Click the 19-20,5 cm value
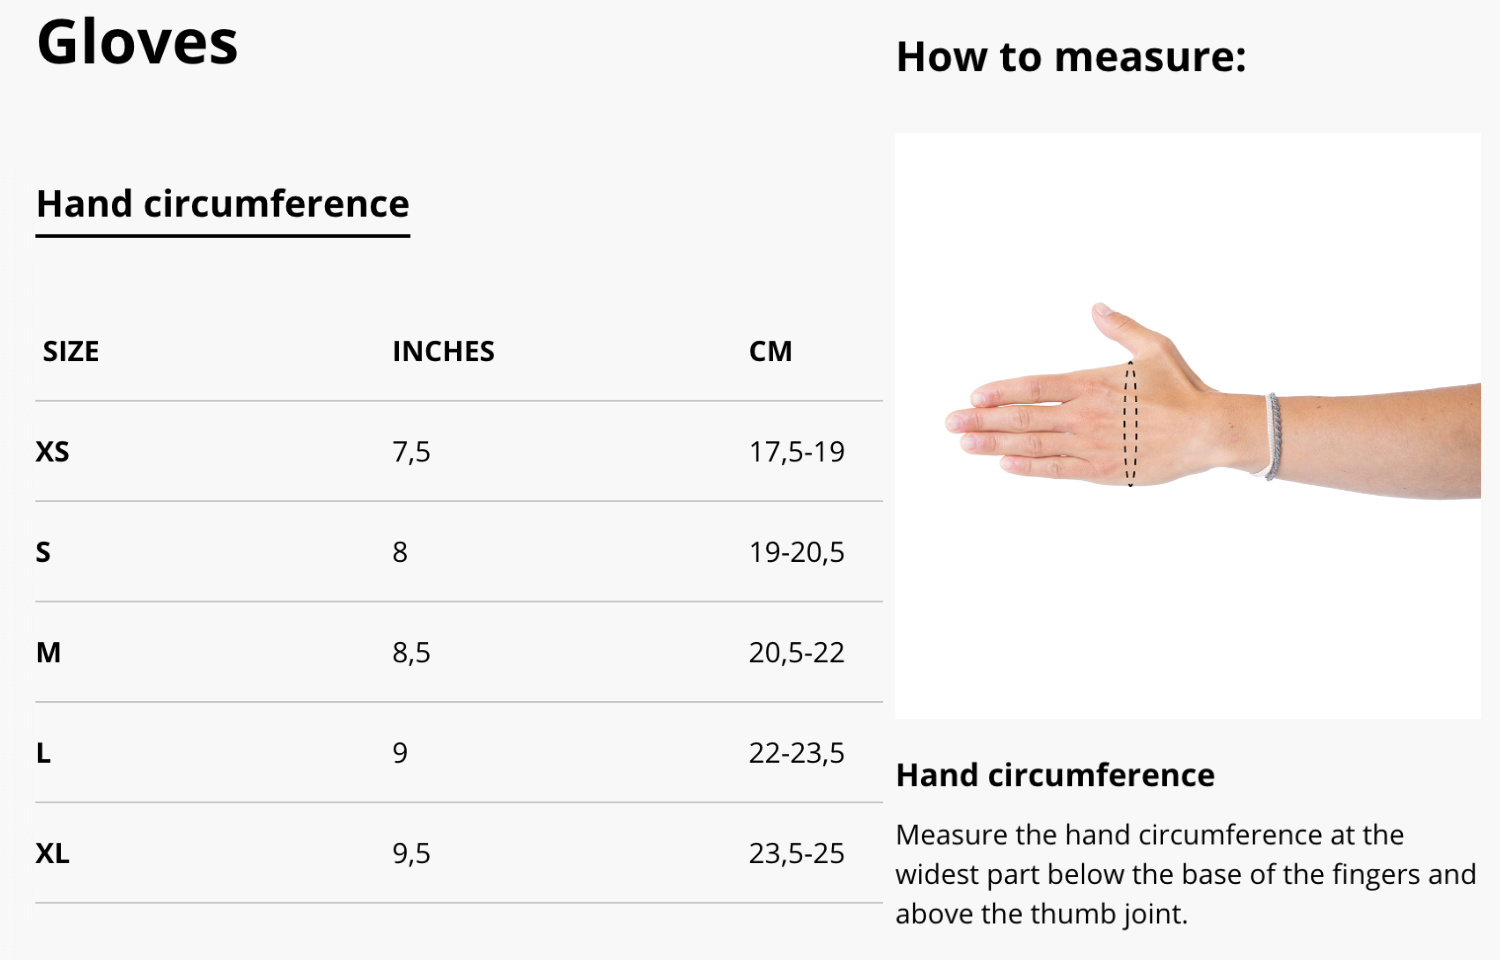1500x960 pixels. coord(796,552)
